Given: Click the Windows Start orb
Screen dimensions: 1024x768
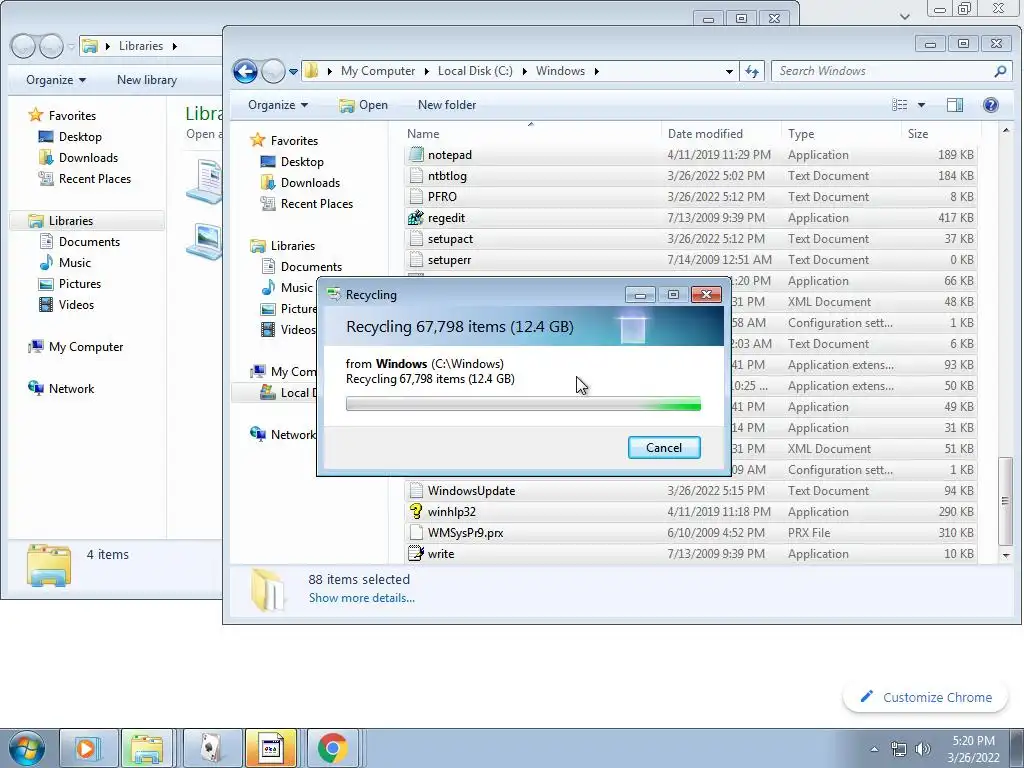Looking at the screenshot, I should tap(27, 748).
